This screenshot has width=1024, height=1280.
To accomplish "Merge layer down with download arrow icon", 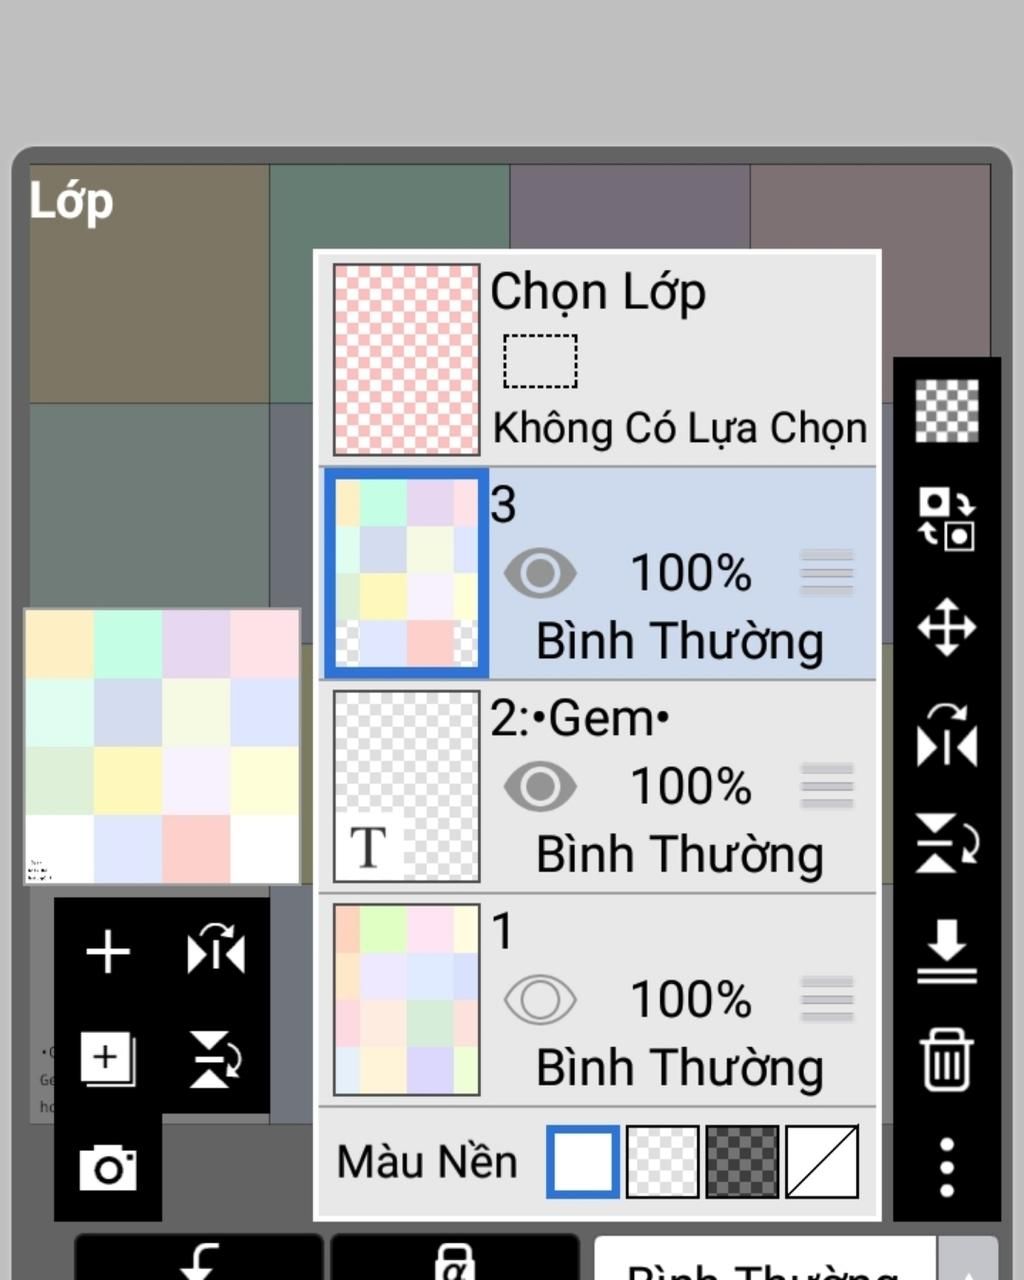I will (x=947, y=952).
